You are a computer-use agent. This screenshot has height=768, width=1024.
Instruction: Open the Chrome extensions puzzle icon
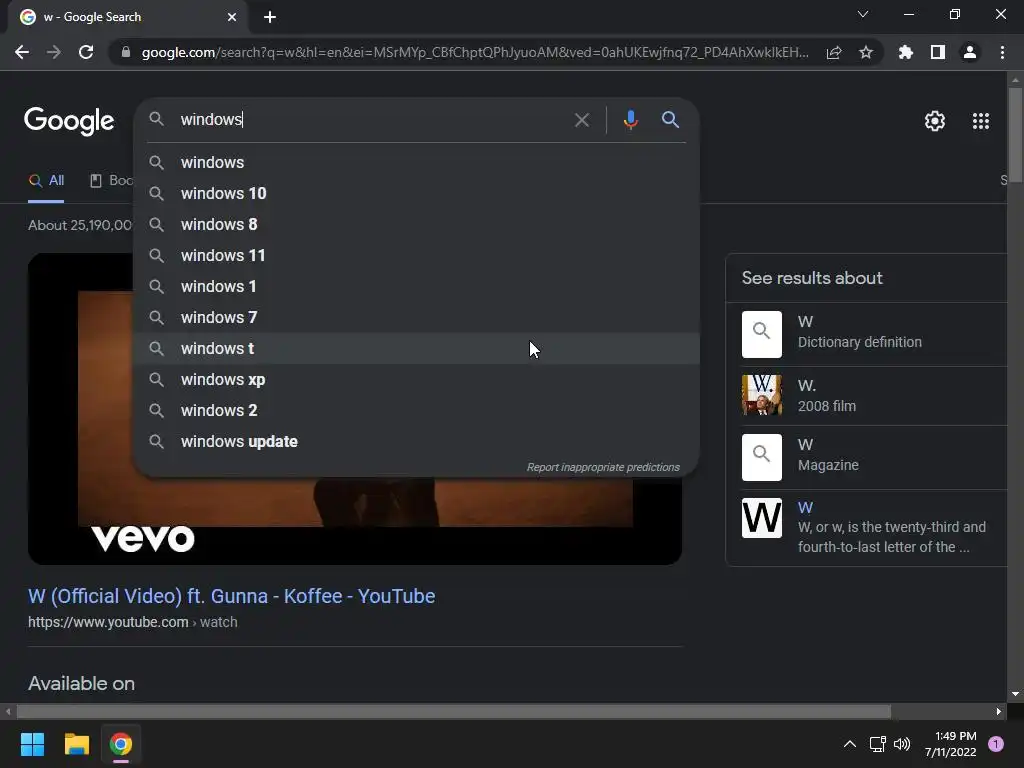tap(906, 52)
